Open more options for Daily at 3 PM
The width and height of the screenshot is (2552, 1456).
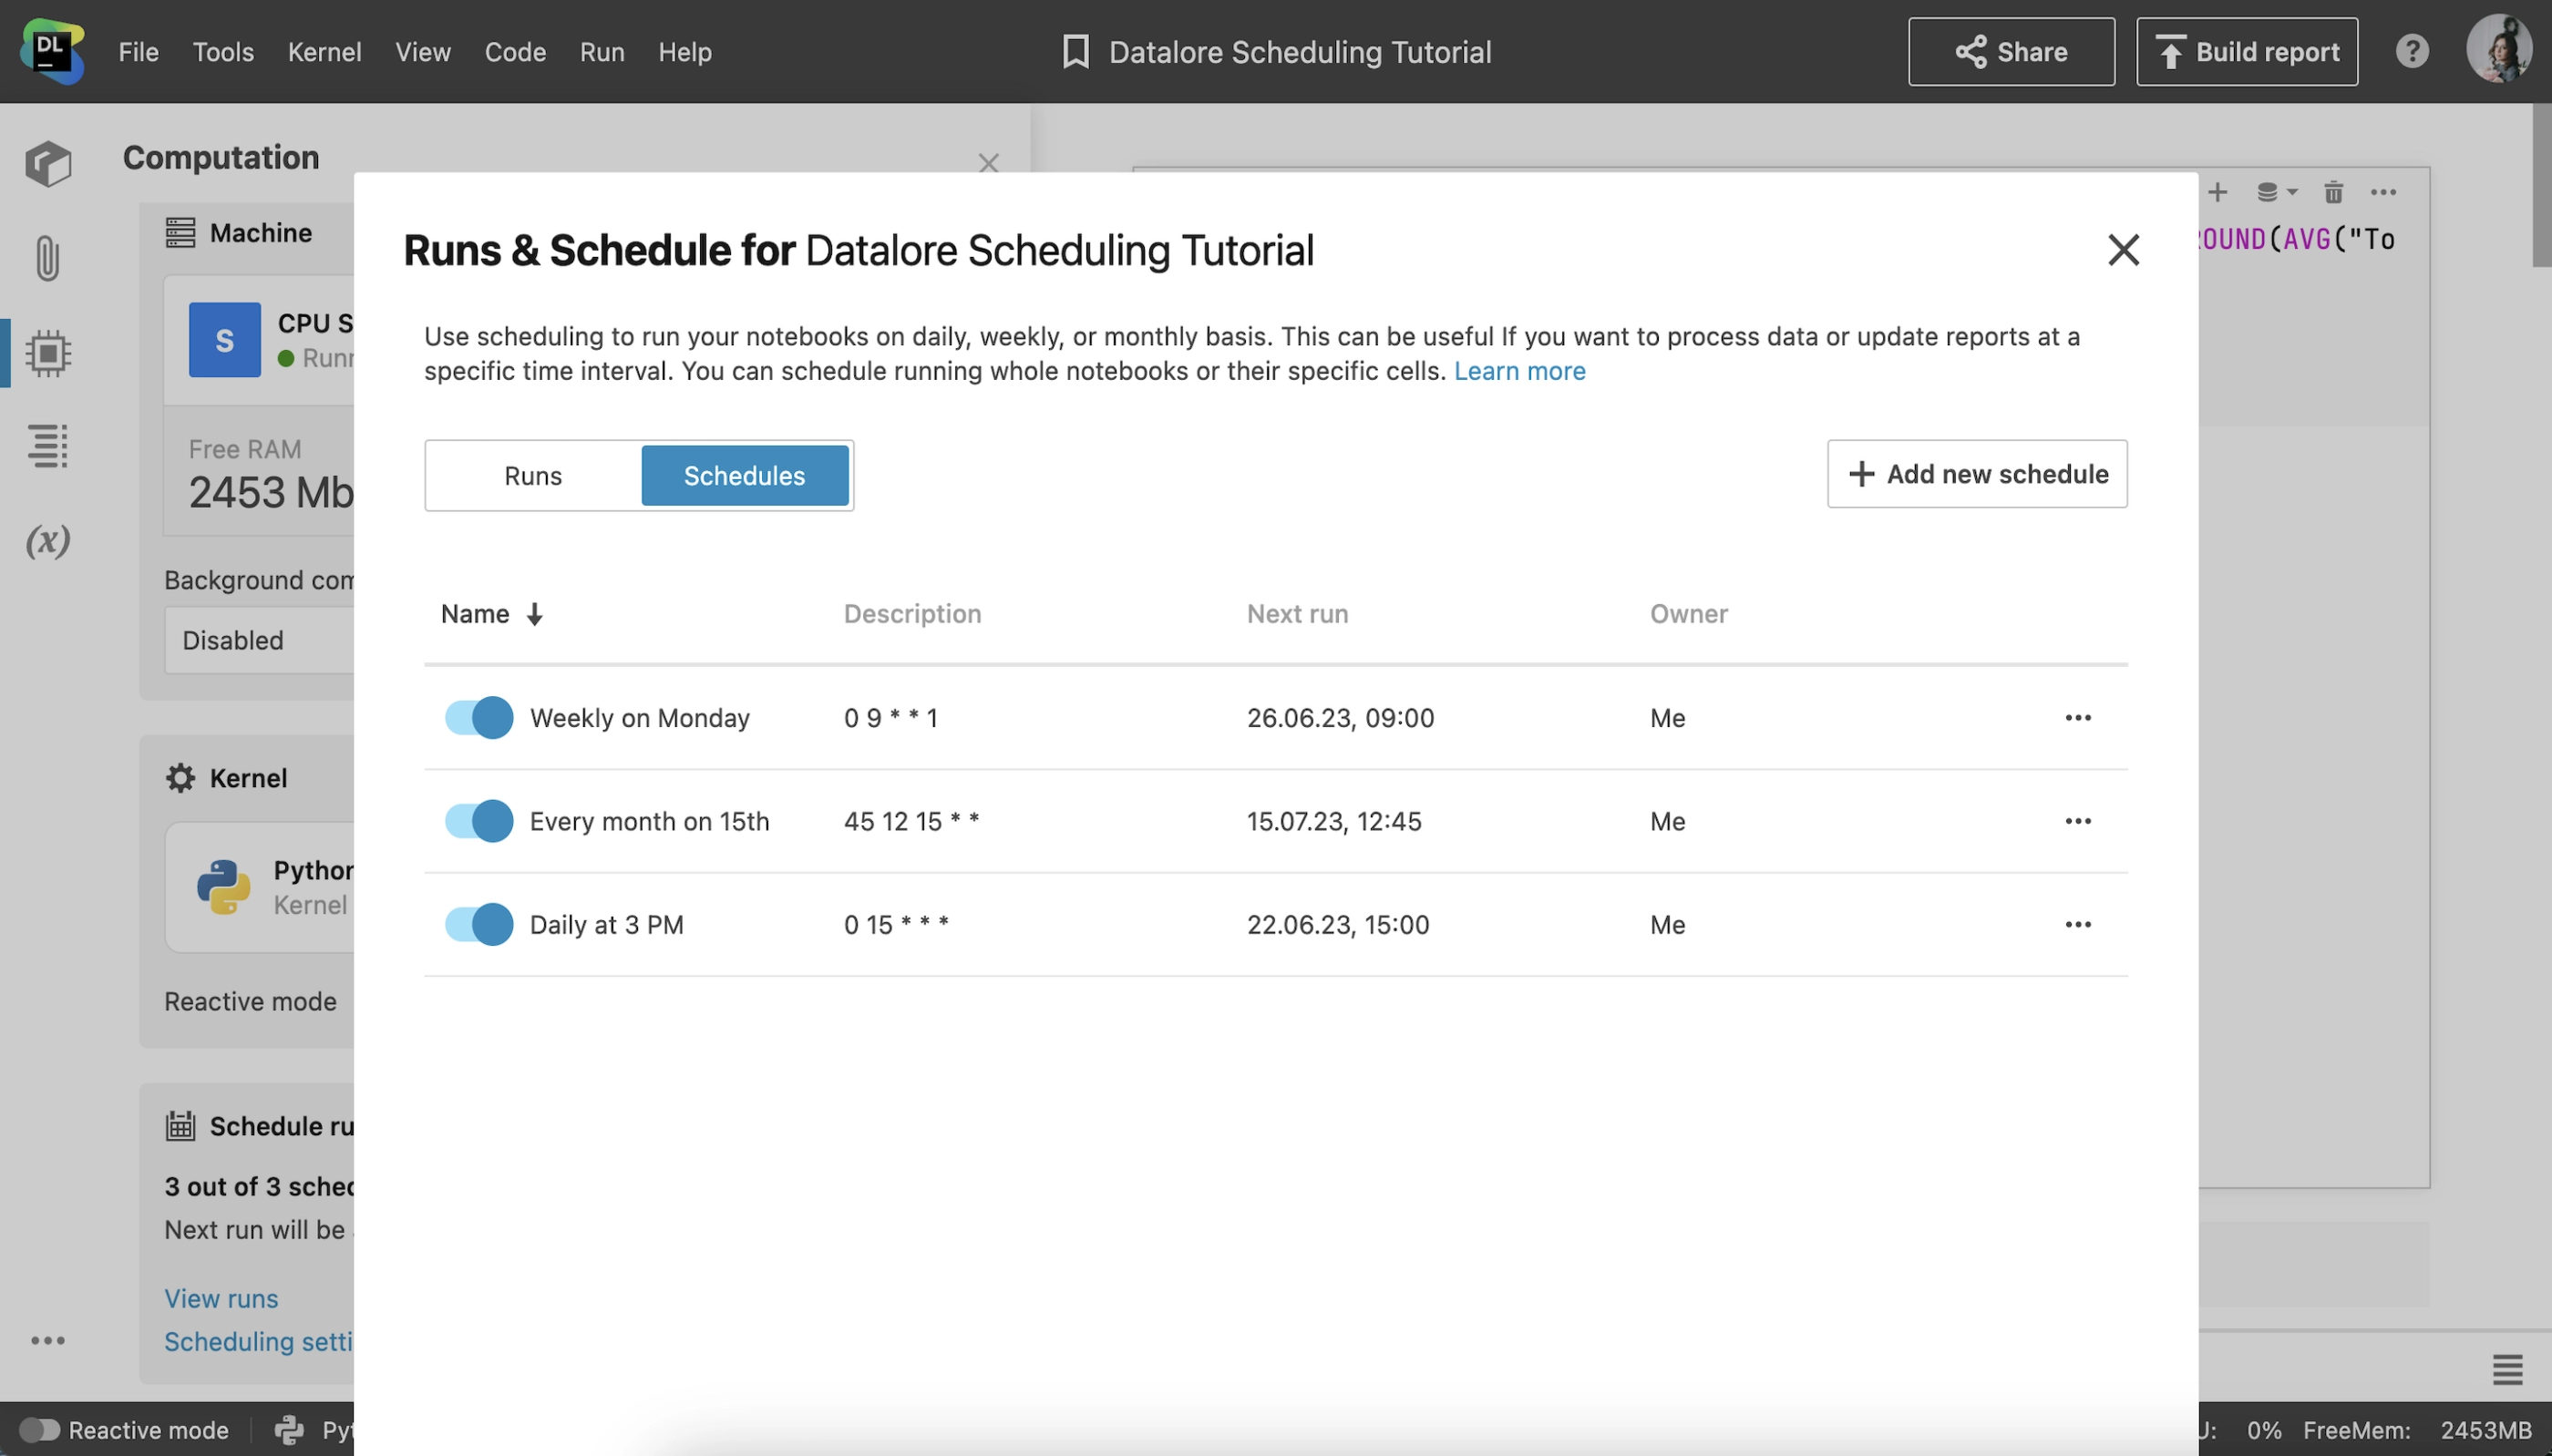(x=2078, y=925)
